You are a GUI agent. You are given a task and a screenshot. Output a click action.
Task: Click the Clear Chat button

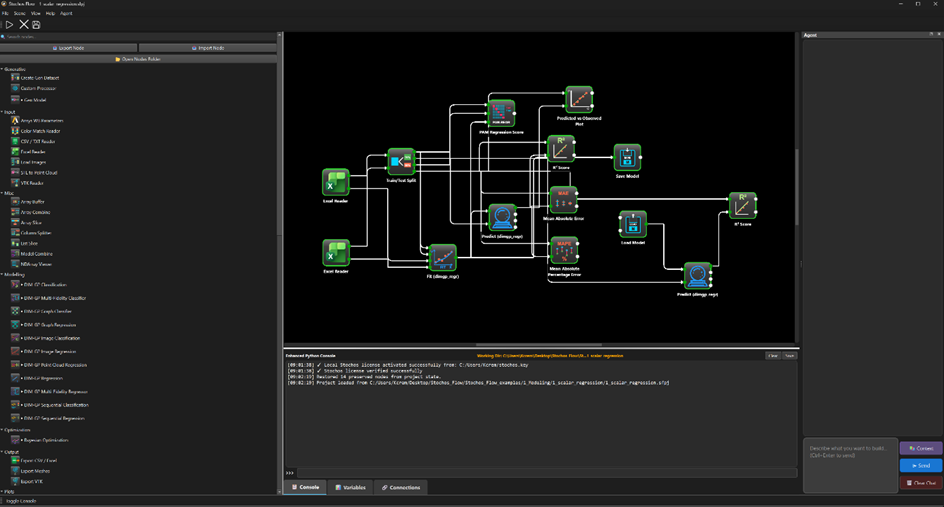click(920, 482)
